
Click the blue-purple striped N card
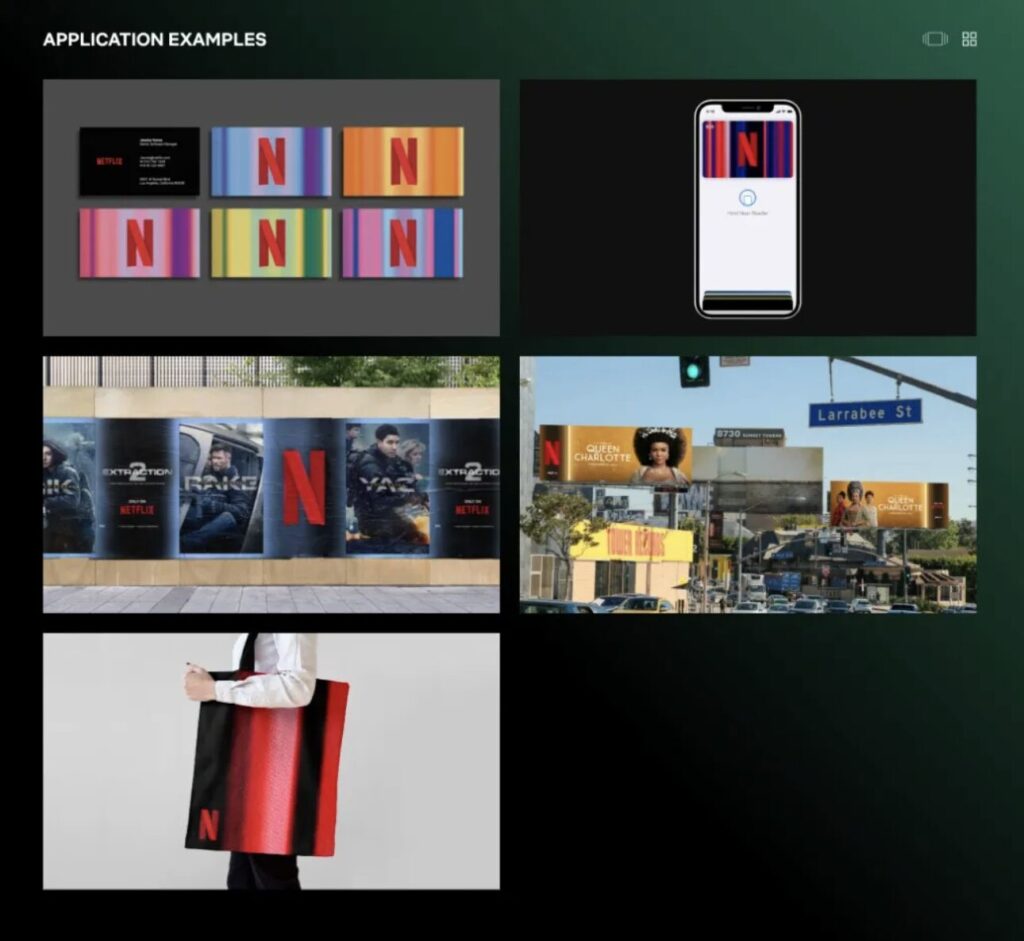point(271,161)
